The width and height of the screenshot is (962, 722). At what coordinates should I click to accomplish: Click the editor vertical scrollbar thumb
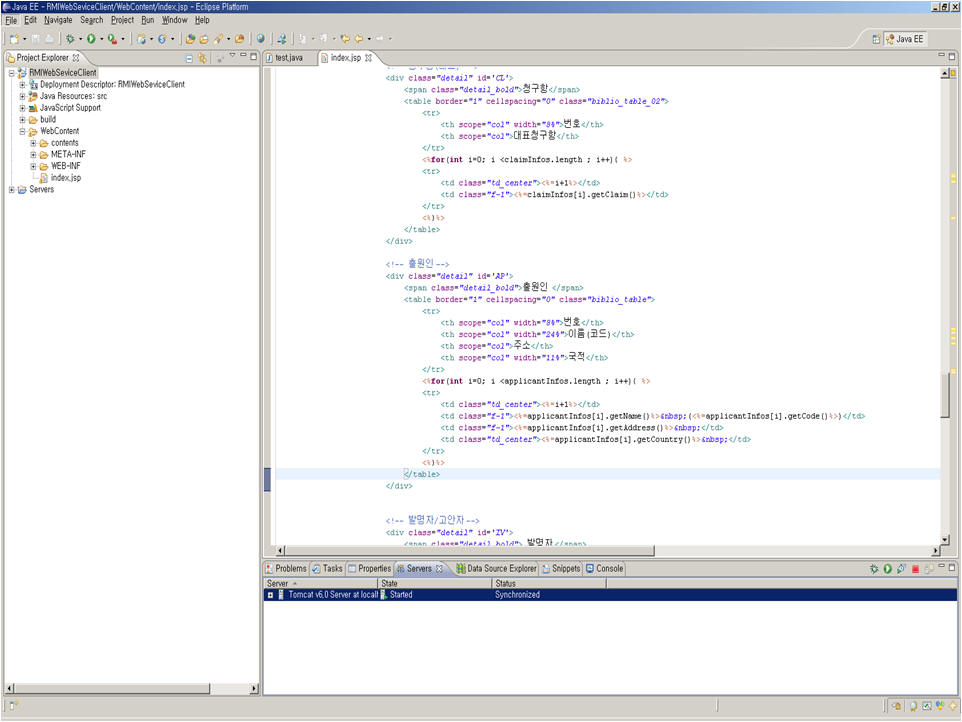click(x=946, y=395)
